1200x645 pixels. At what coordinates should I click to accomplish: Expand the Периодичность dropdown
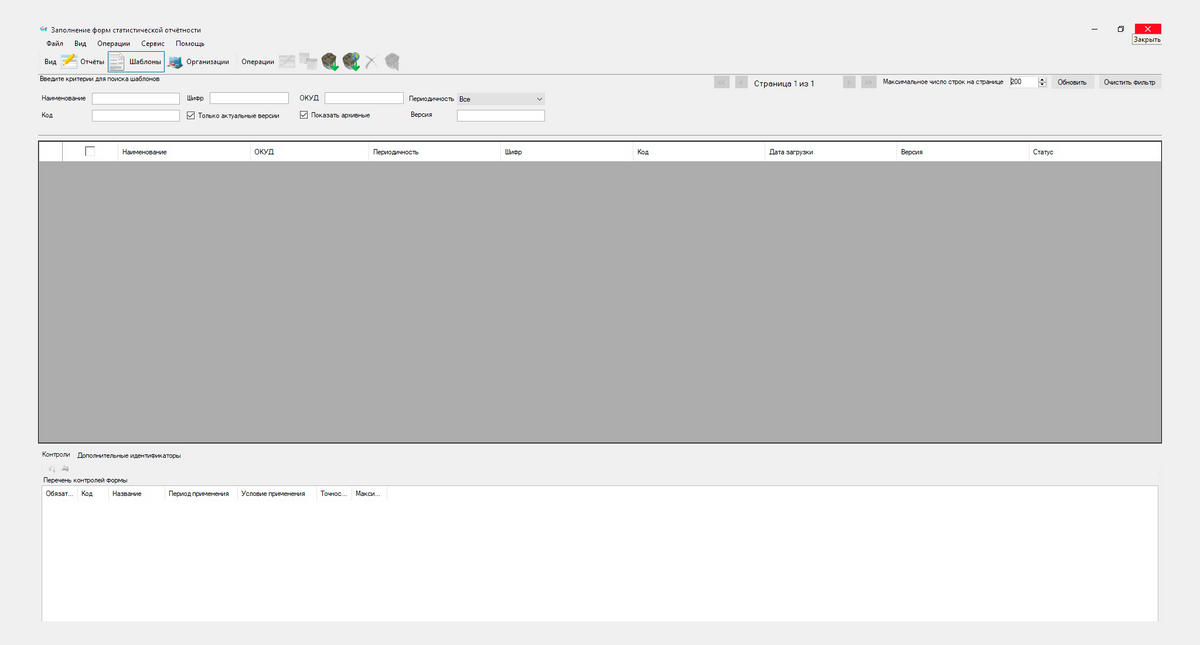[539, 100]
